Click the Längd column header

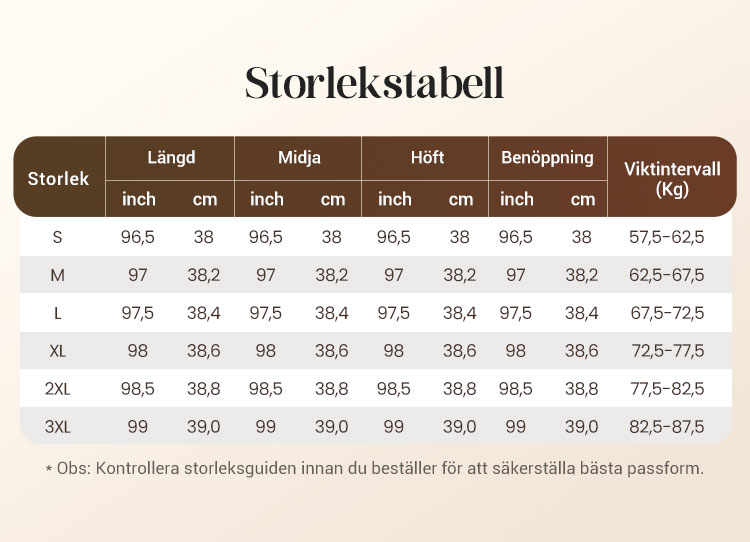[171, 158]
